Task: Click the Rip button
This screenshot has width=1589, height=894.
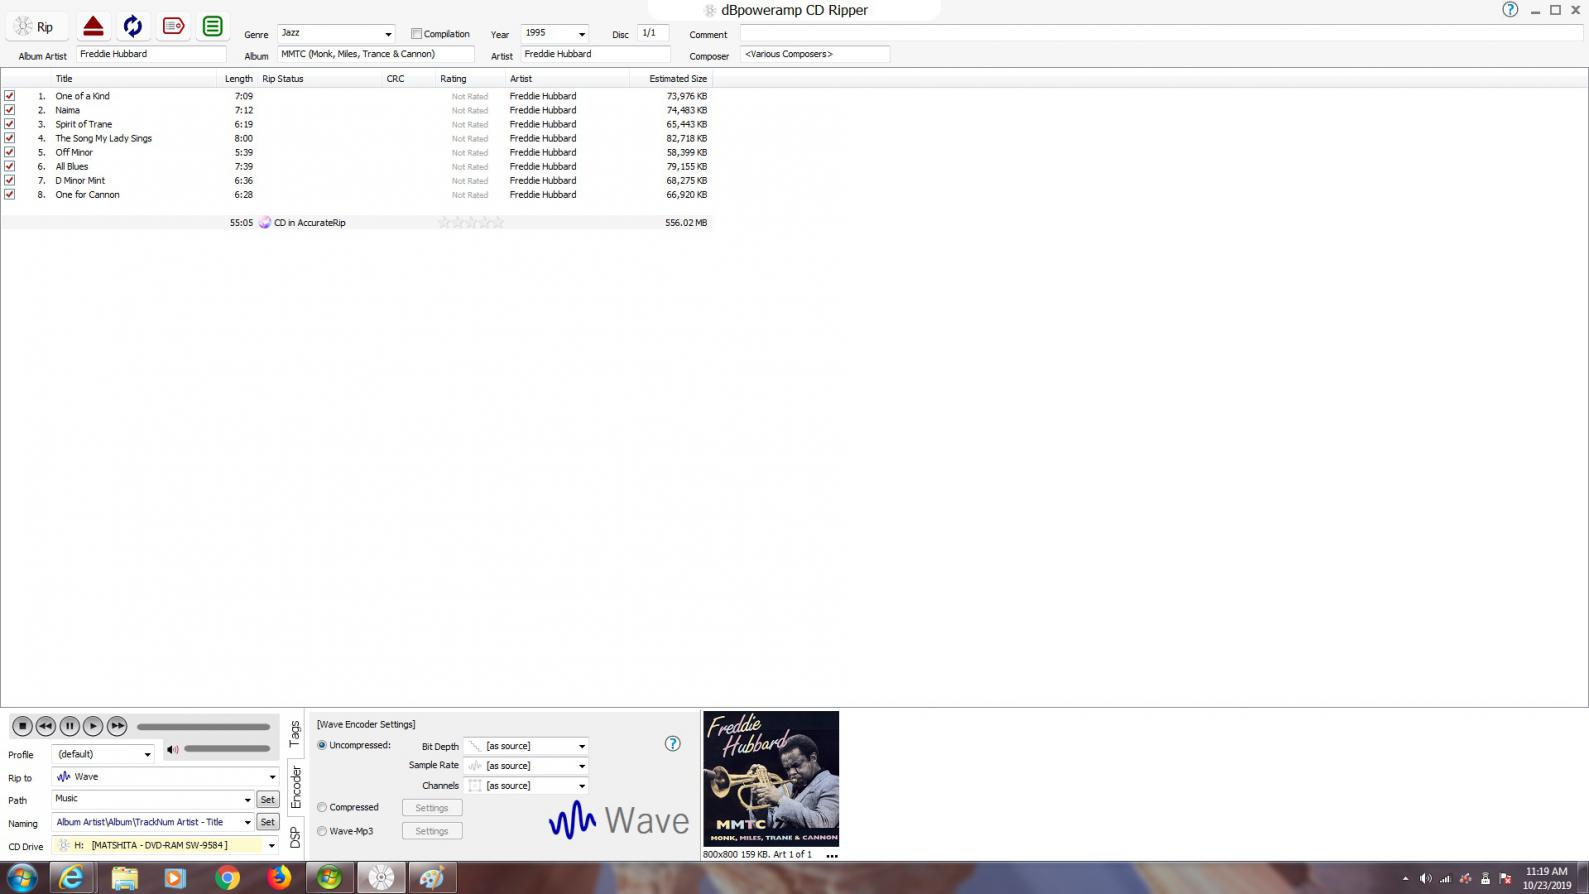Action: pyautogui.click(x=34, y=27)
